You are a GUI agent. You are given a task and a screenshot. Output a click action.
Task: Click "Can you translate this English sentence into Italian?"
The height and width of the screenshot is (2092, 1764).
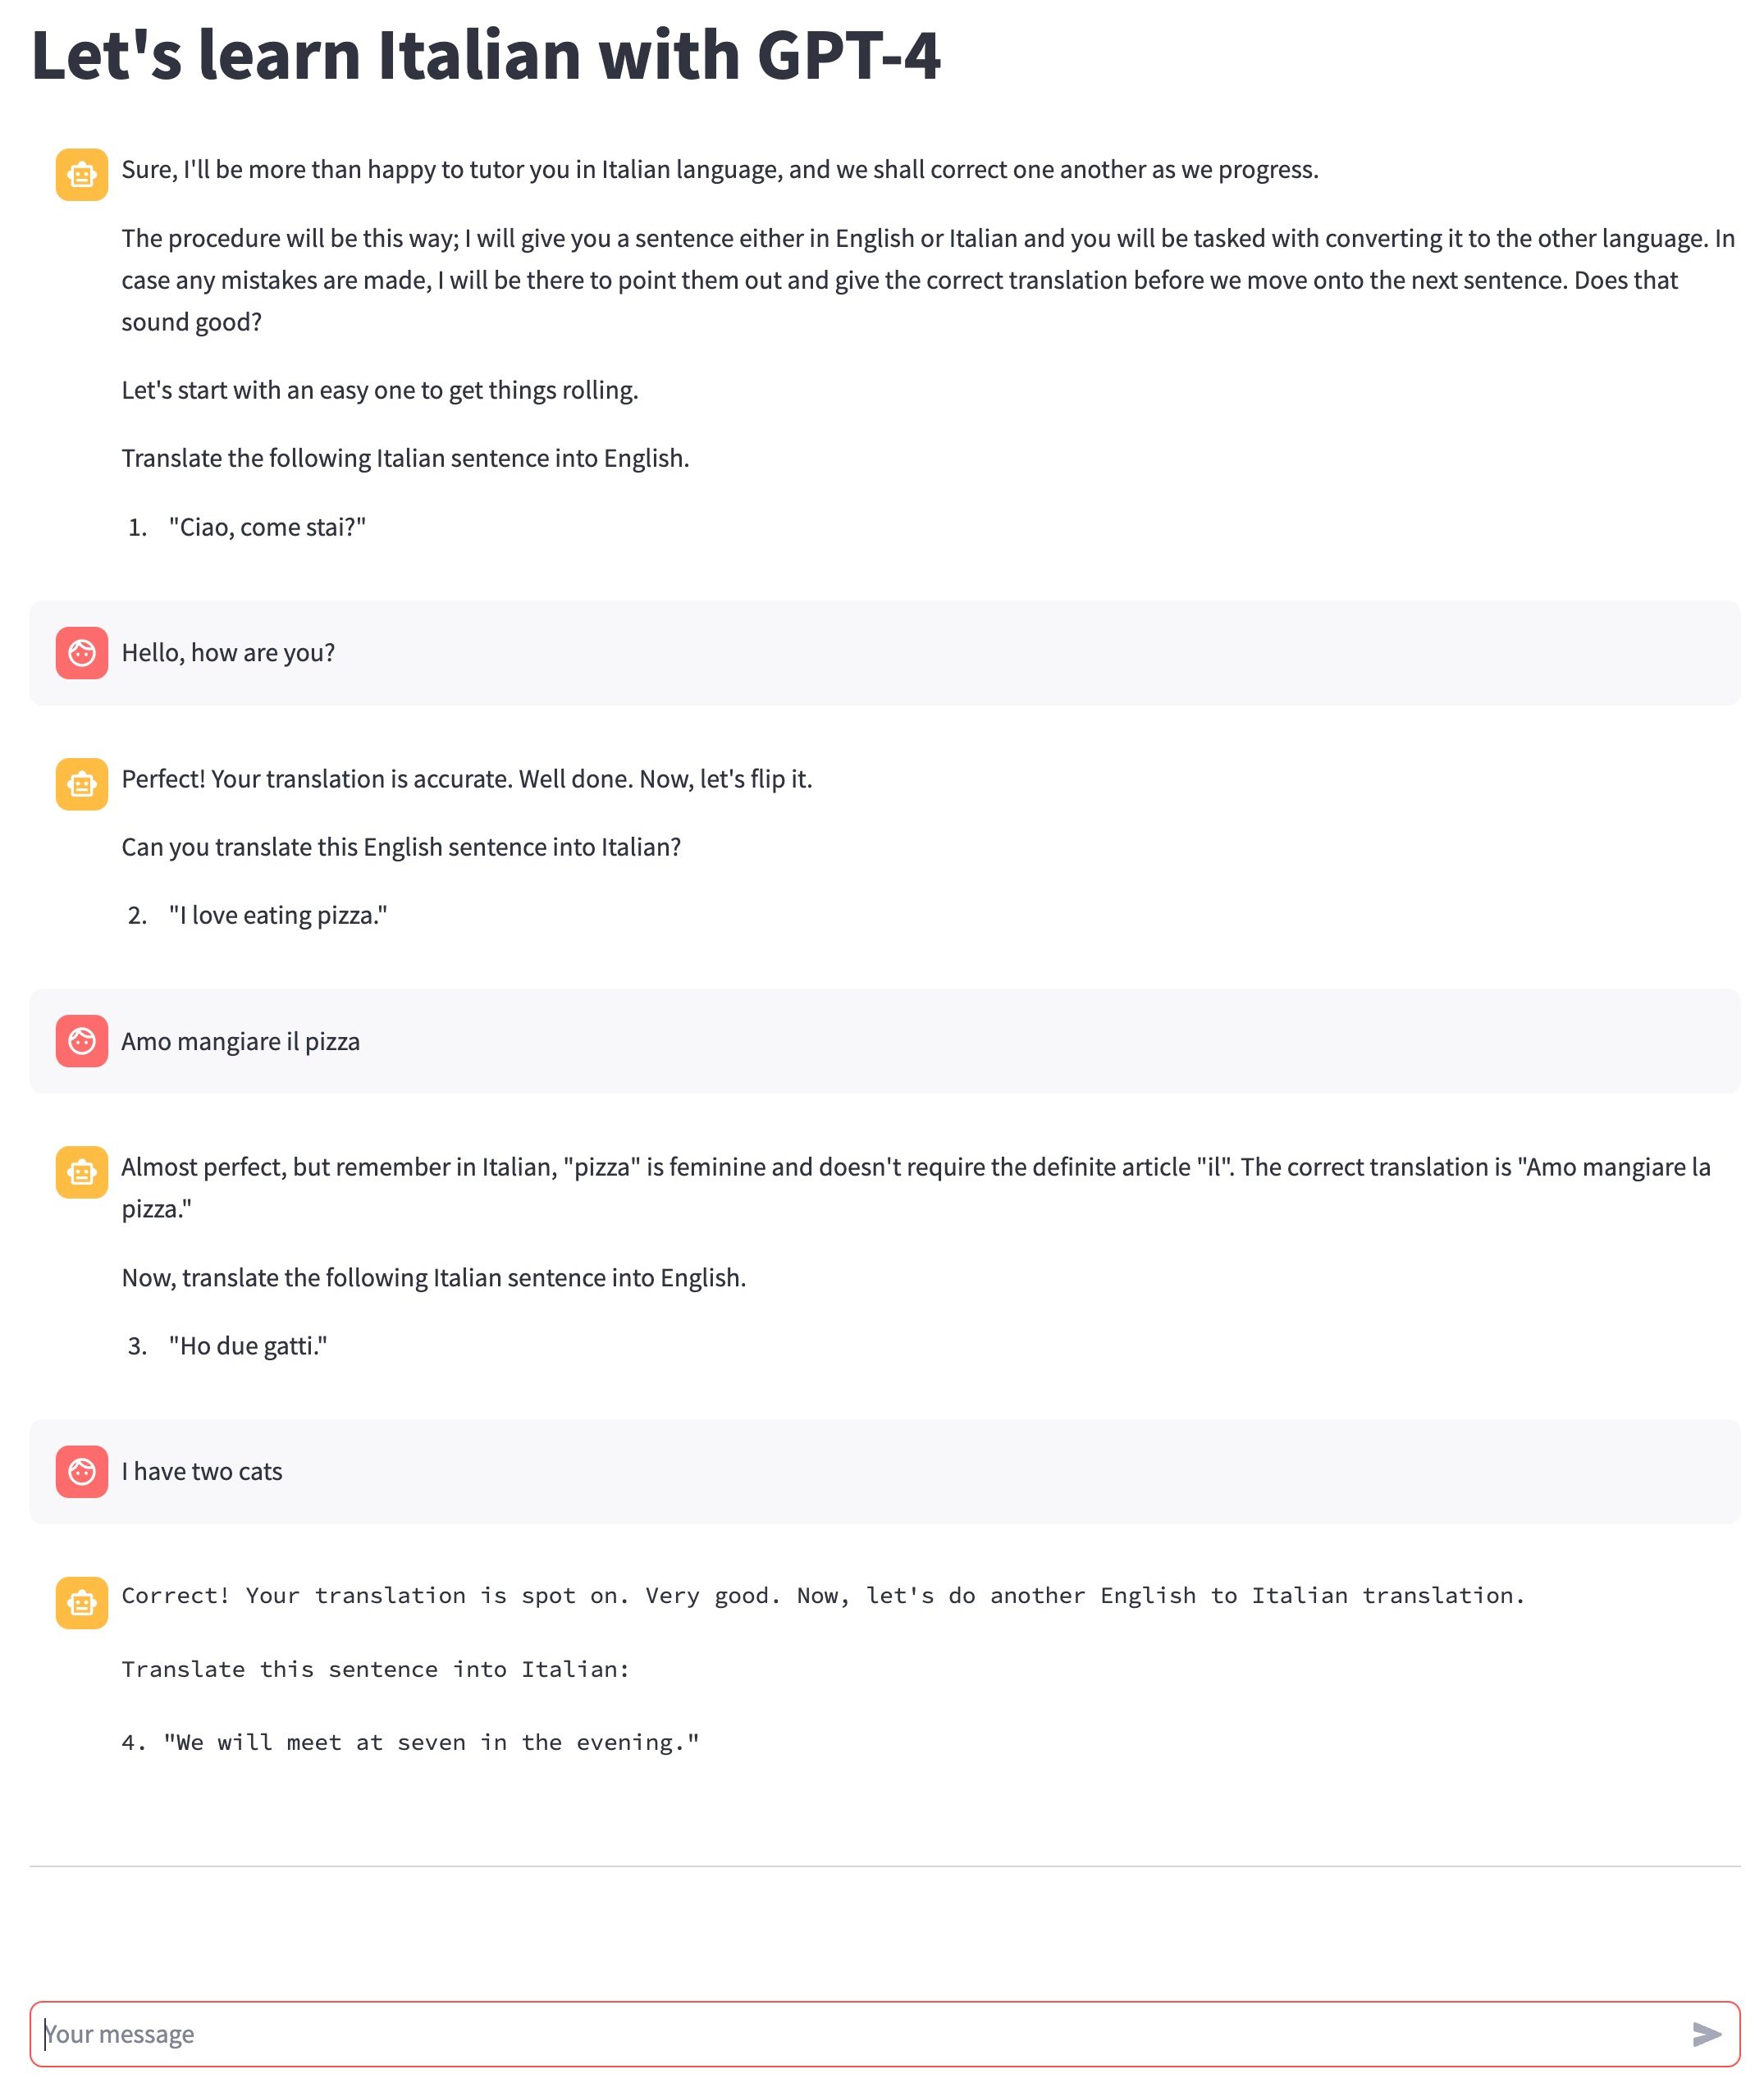(x=401, y=847)
